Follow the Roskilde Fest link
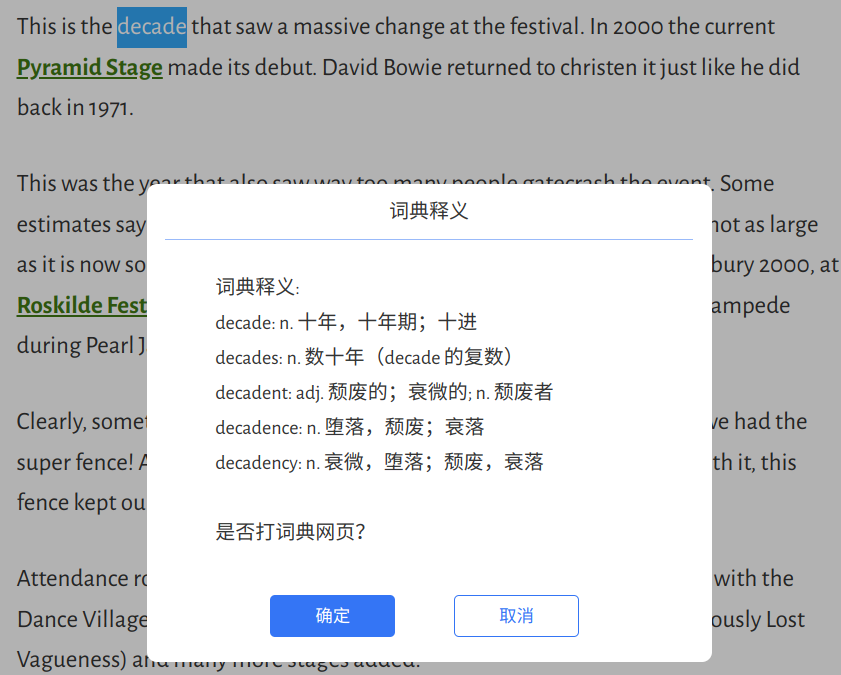This screenshot has width=841, height=675. 82,305
